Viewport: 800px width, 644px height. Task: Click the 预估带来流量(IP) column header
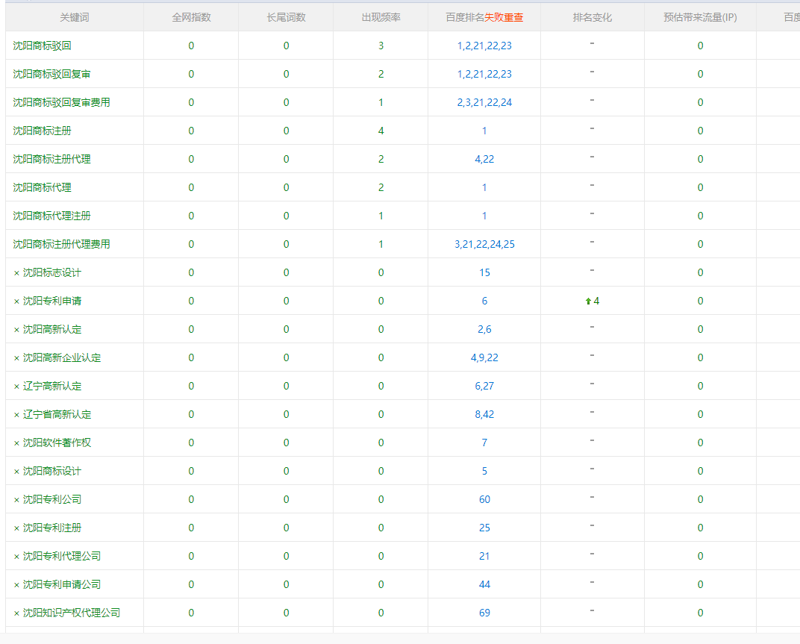coord(700,17)
